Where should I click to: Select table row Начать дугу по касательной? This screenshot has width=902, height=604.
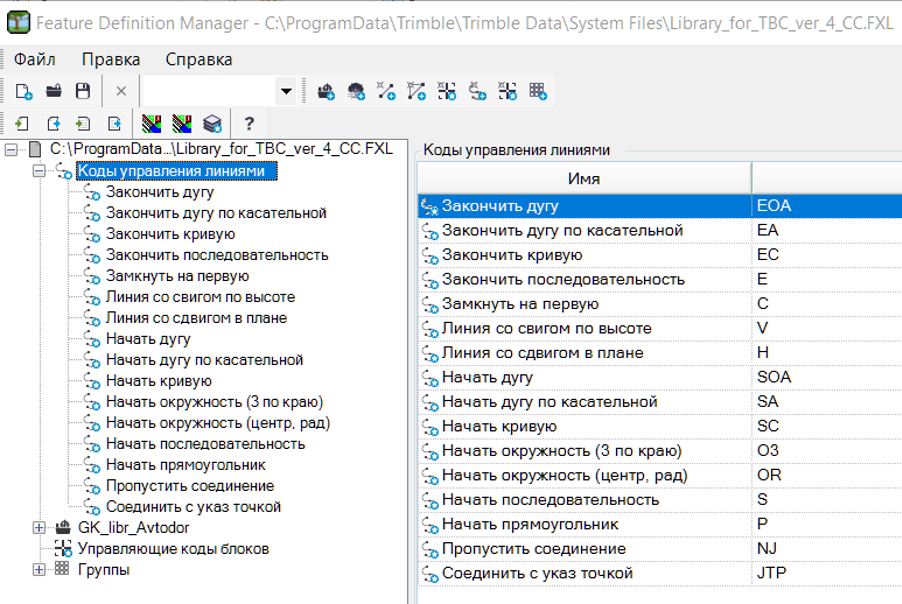[660, 402]
